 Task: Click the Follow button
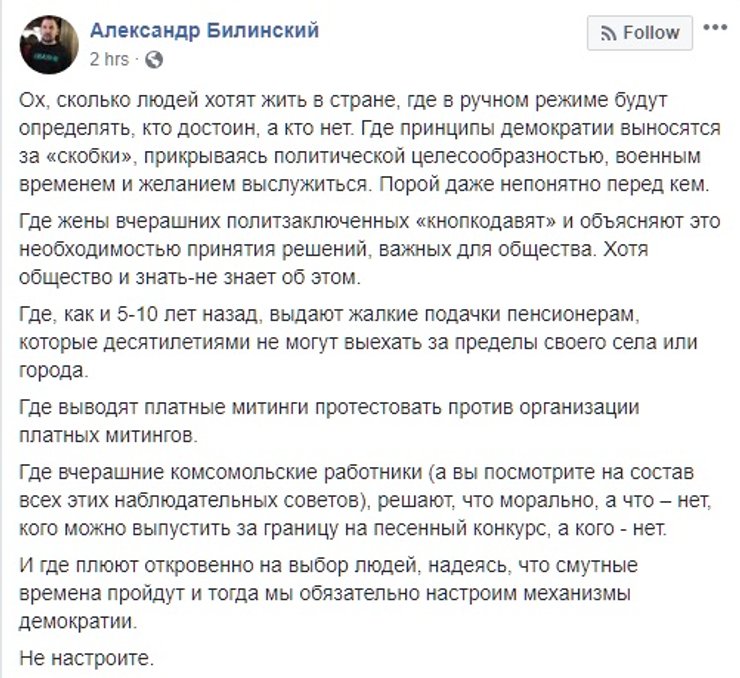(x=638, y=33)
